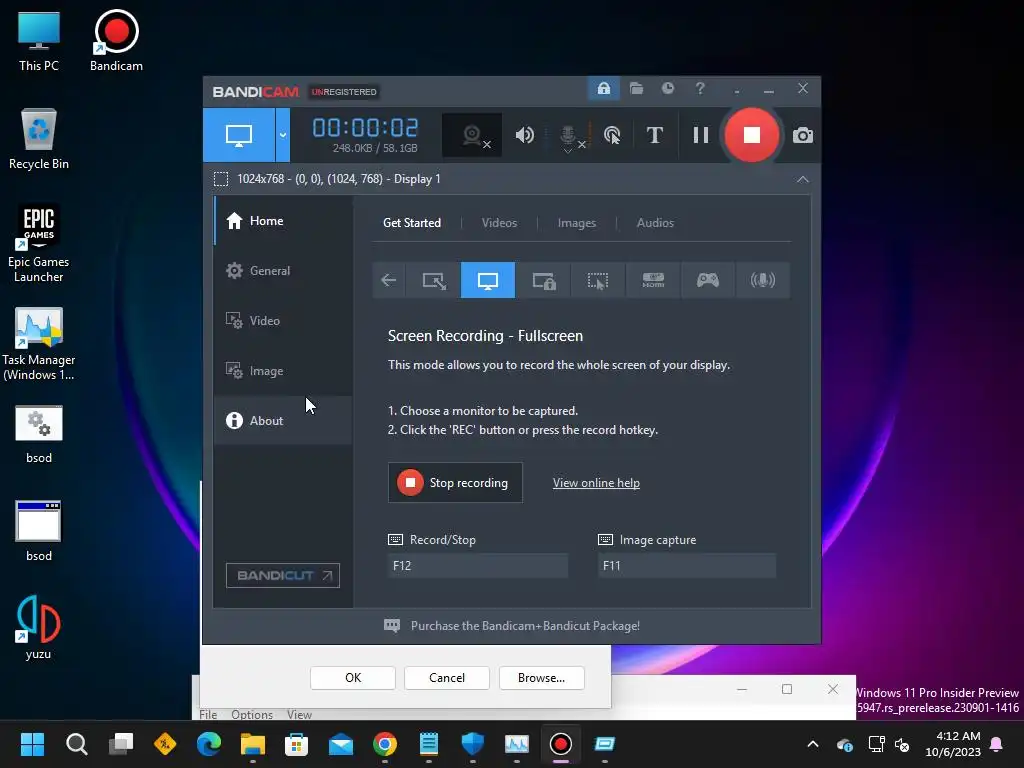Pause the recording
This screenshot has height=768, width=1024.
pyautogui.click(x=701, y=135)
